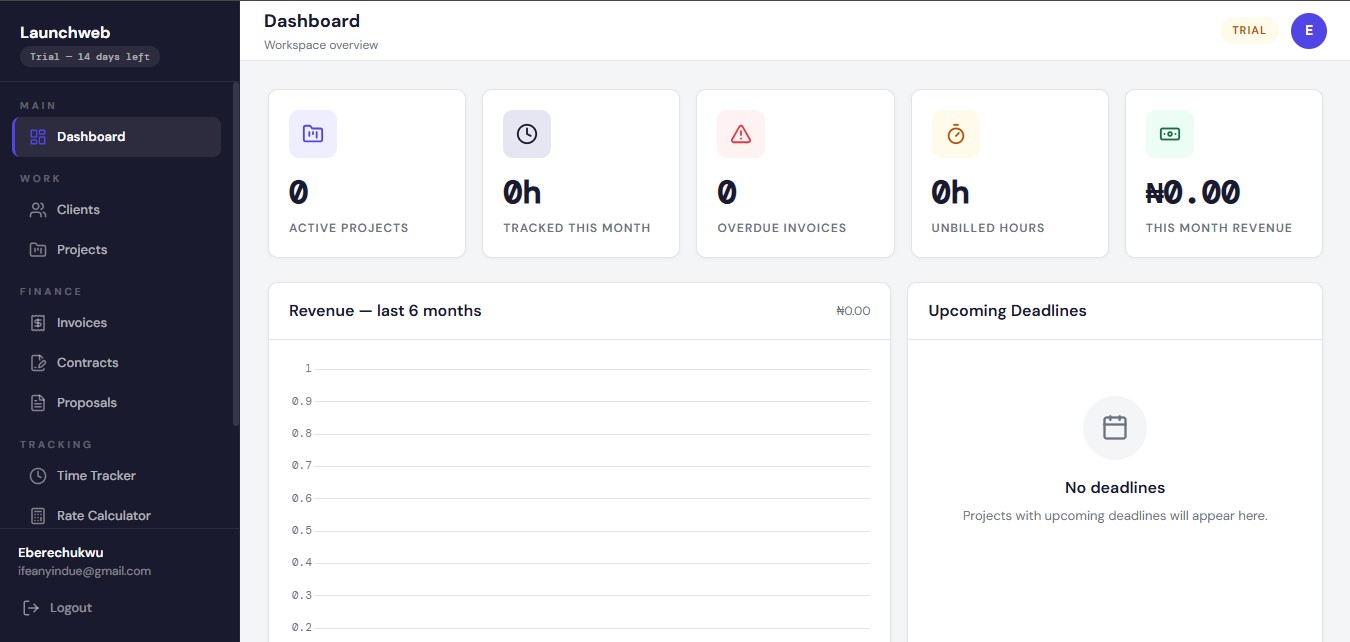
Task: Navigate to Invoices
Action: point(117,323)
